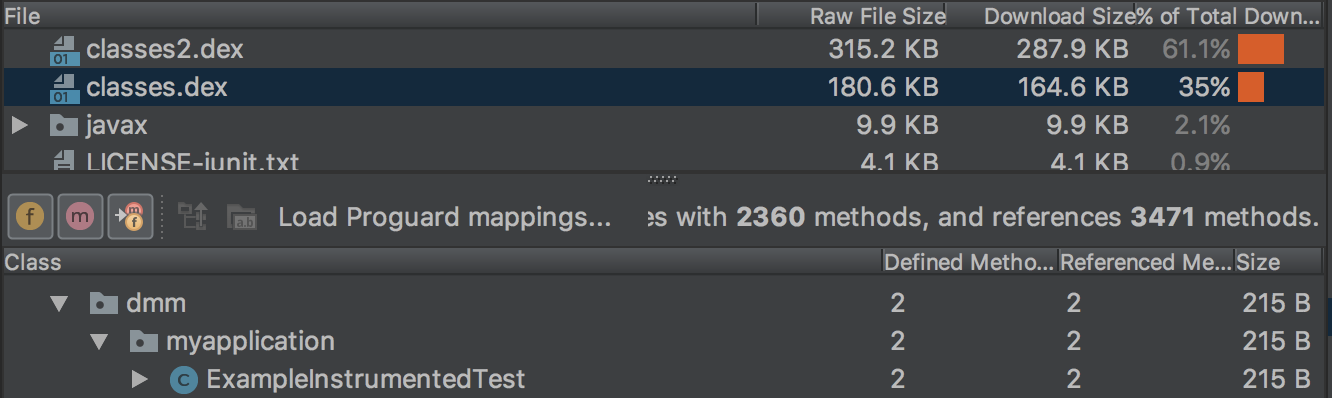Click the classes.dex file icon
Viewport: 1332px width, 398px height.
pyautogui.click(x=65, y=88)
